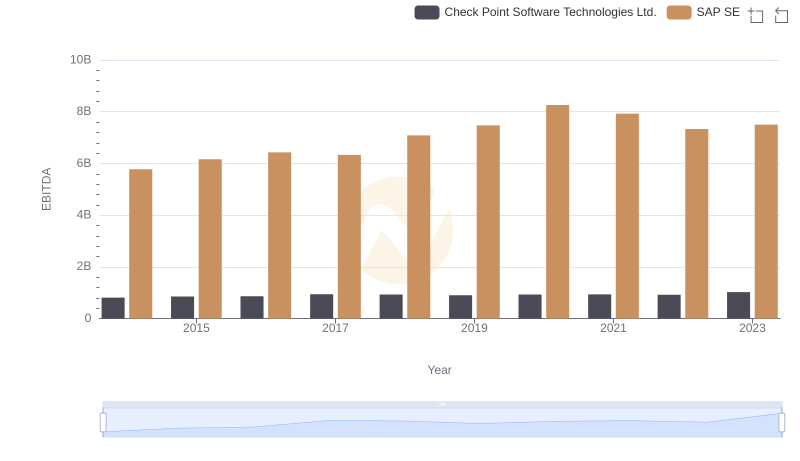Select the SAP SE bar for 2018
Image resolution: width=800 pixels, height=461 pixels.
(419, 227)
